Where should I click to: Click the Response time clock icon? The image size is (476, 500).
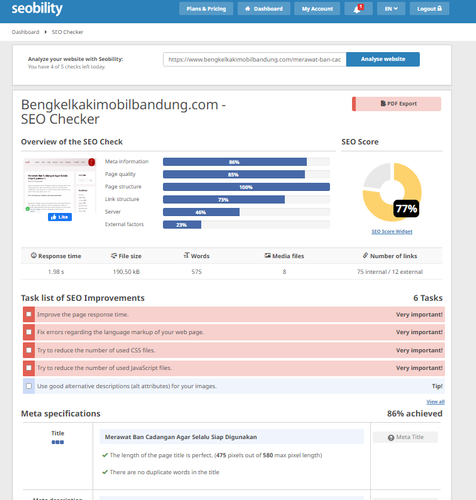[34, 255]
